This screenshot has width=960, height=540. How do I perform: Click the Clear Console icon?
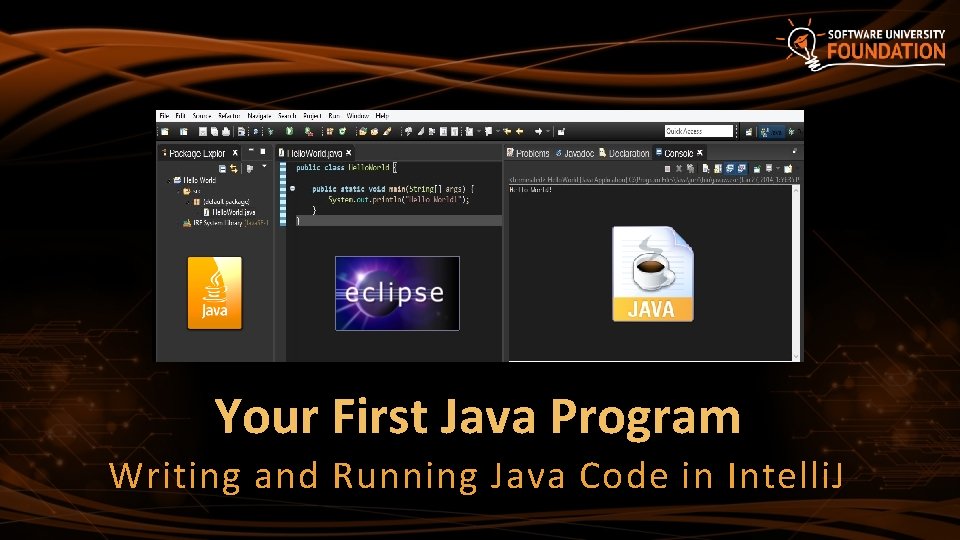pyautogui.click(x=705, y=168)
